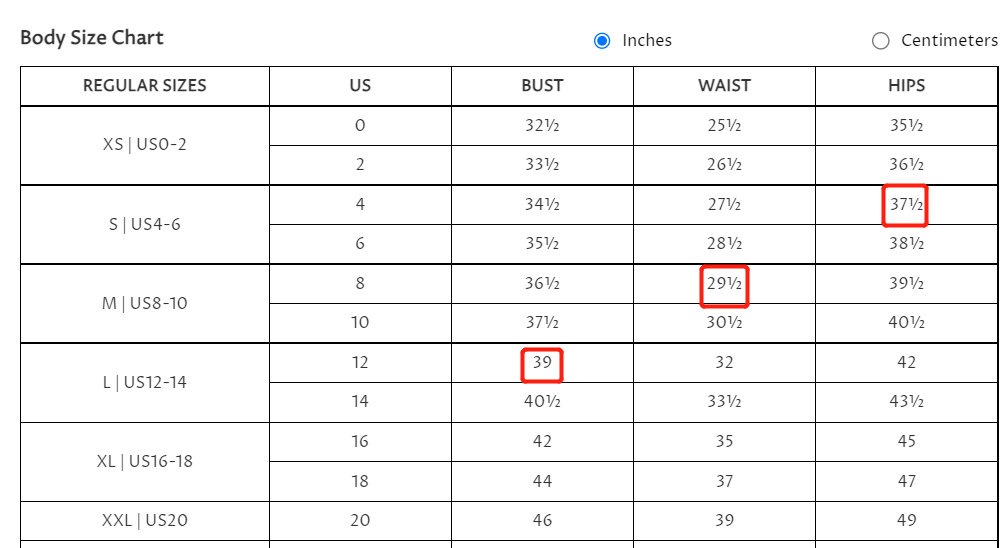This screenshot has height=548, width=1003.
Task: Click the BUST column header
Action: (542, 86)
